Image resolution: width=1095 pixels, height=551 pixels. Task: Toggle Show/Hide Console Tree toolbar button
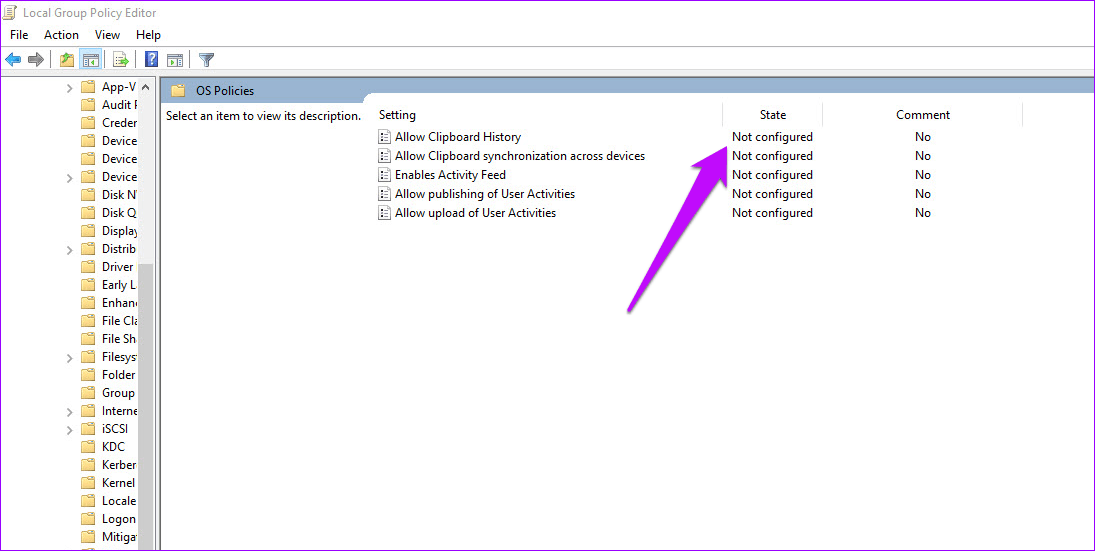click(90, 60)
